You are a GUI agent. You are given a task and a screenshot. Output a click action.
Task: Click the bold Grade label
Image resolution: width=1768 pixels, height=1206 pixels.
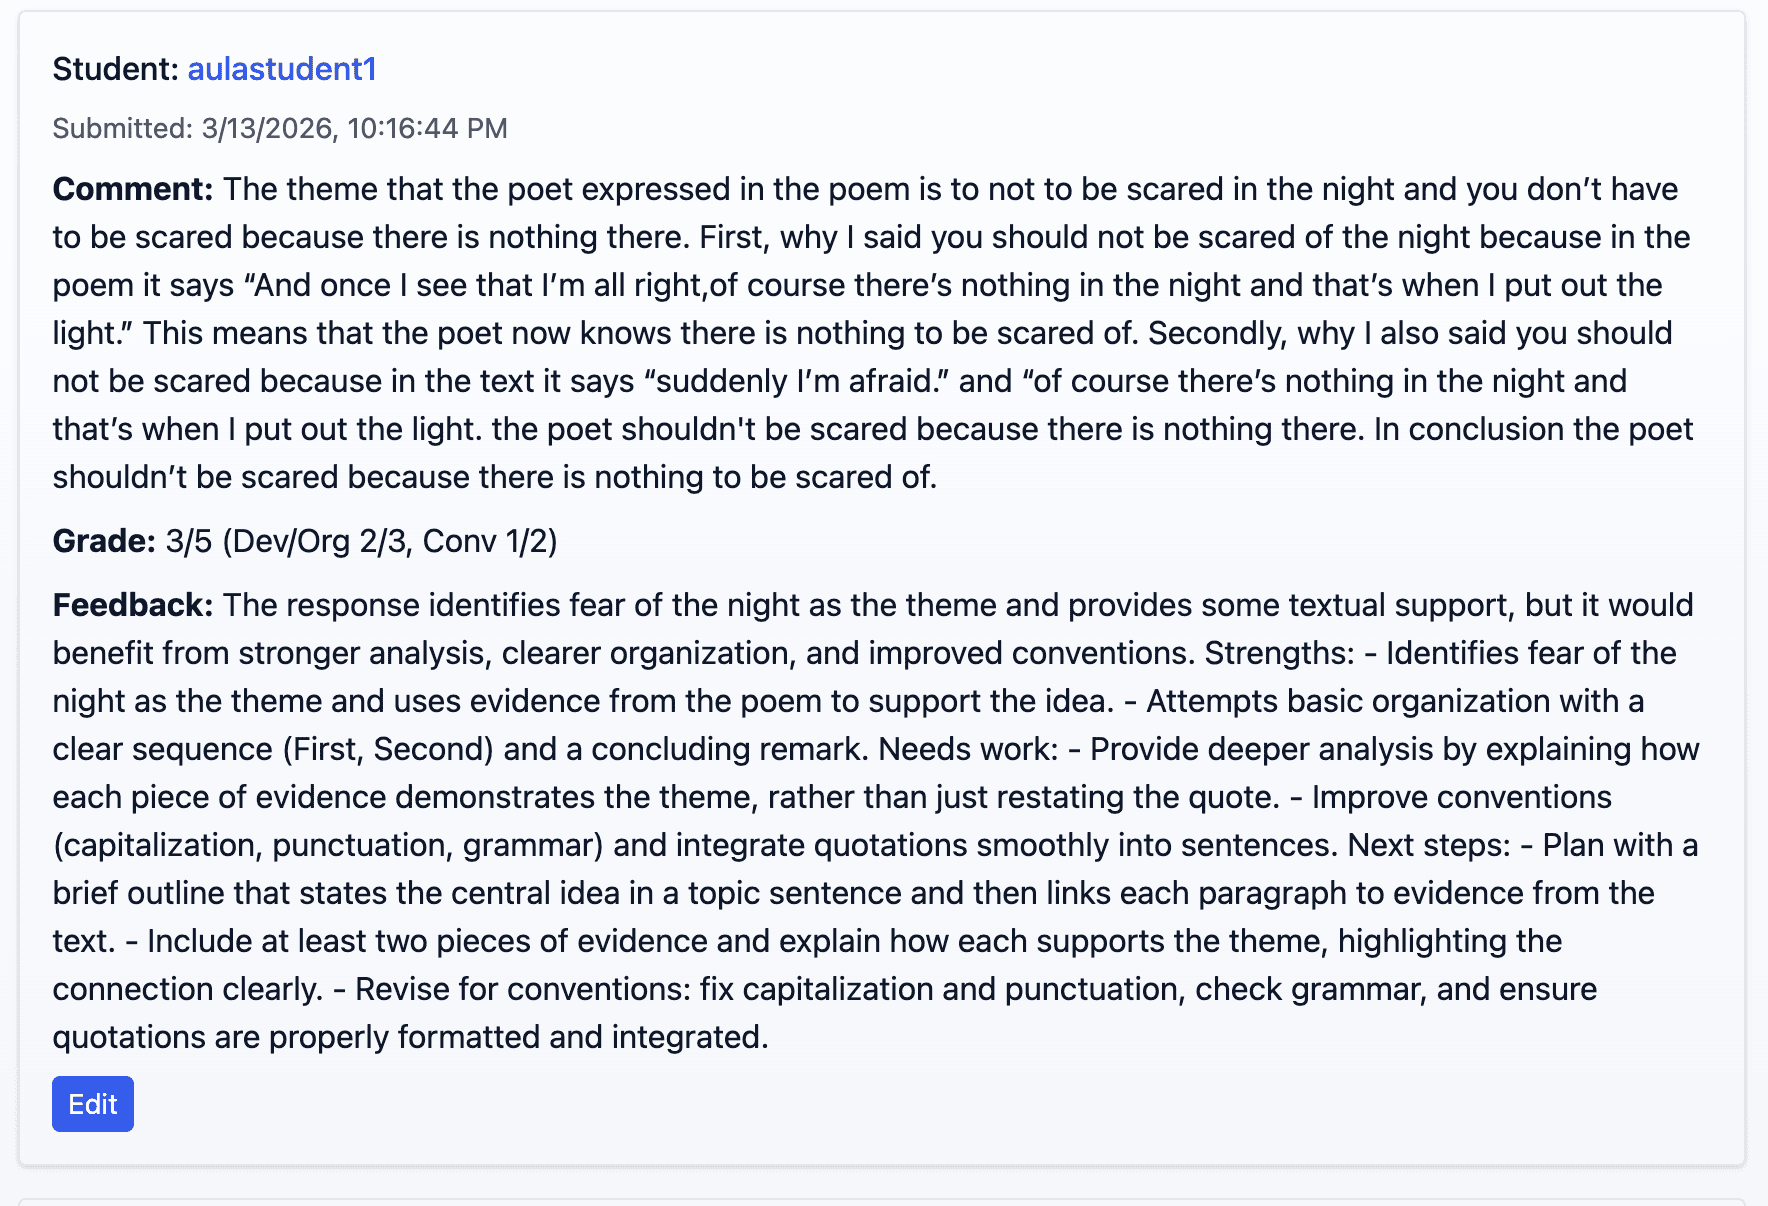[x=103, y=541]
